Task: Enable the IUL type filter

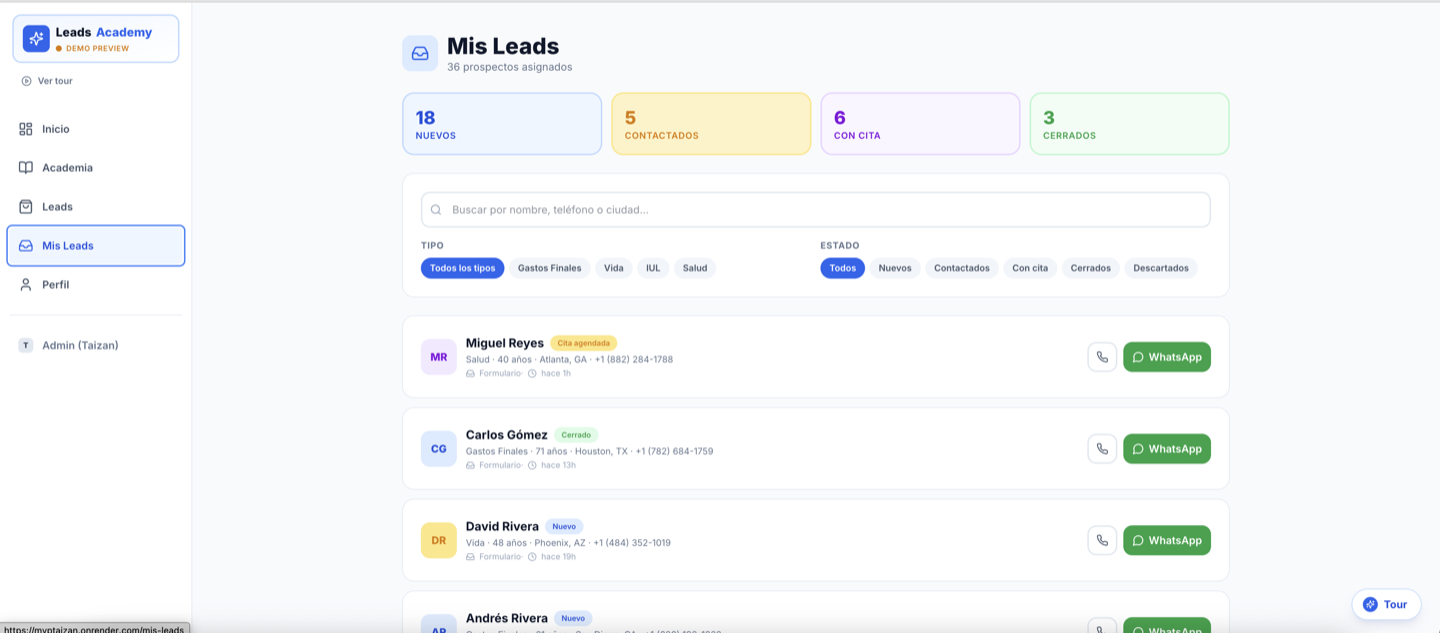Action: coord(653,268)
